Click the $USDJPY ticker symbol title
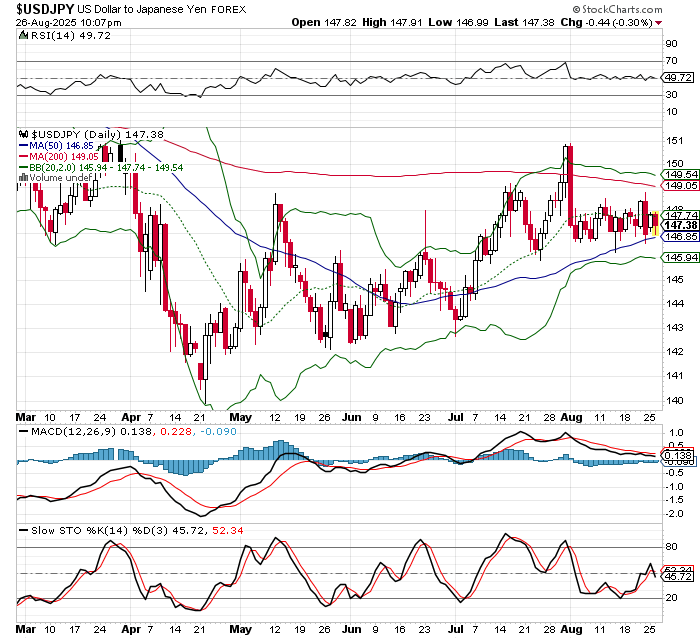 [x=45, y=9]
